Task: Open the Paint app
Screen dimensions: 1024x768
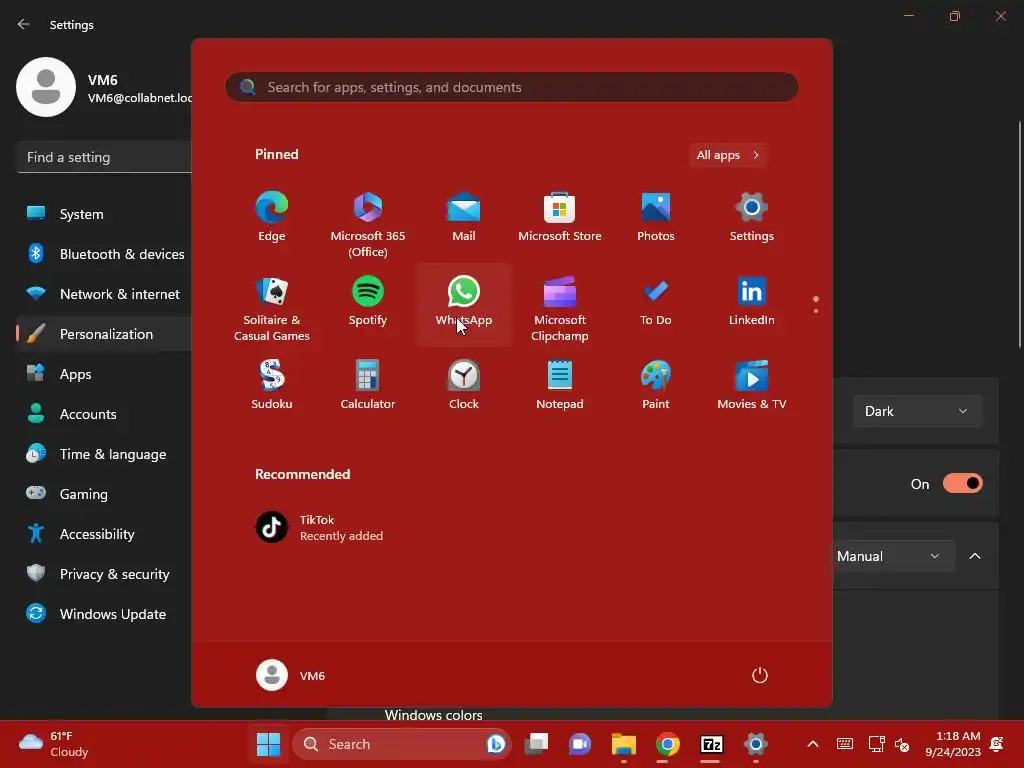Action: click(x=656, y=386)
